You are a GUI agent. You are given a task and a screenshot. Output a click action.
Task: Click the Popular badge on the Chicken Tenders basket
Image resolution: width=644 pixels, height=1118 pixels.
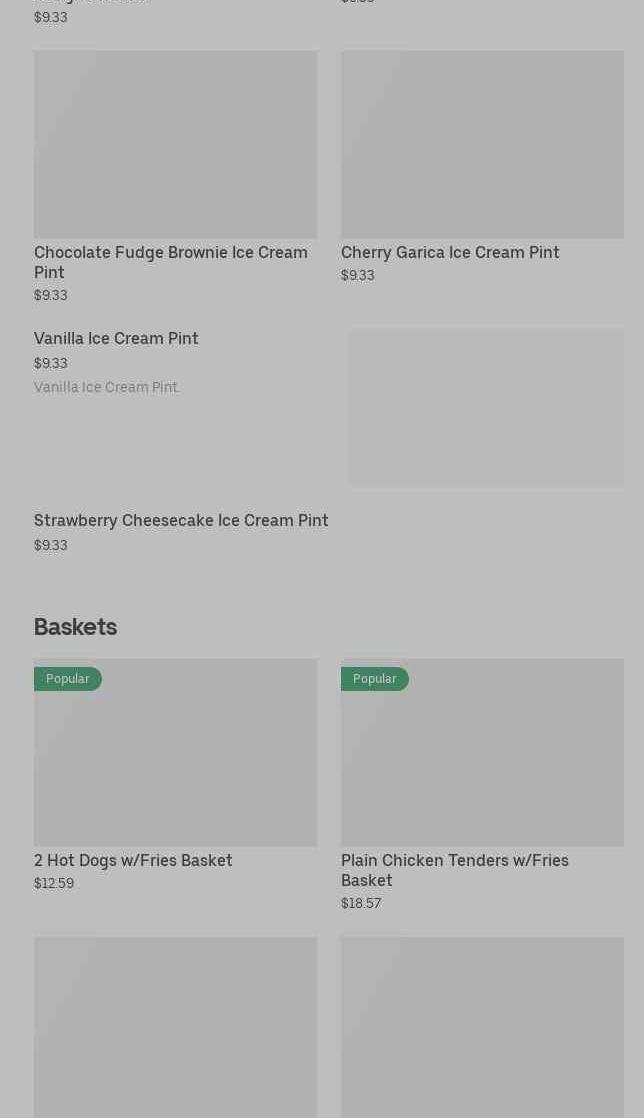click(375, 679)
